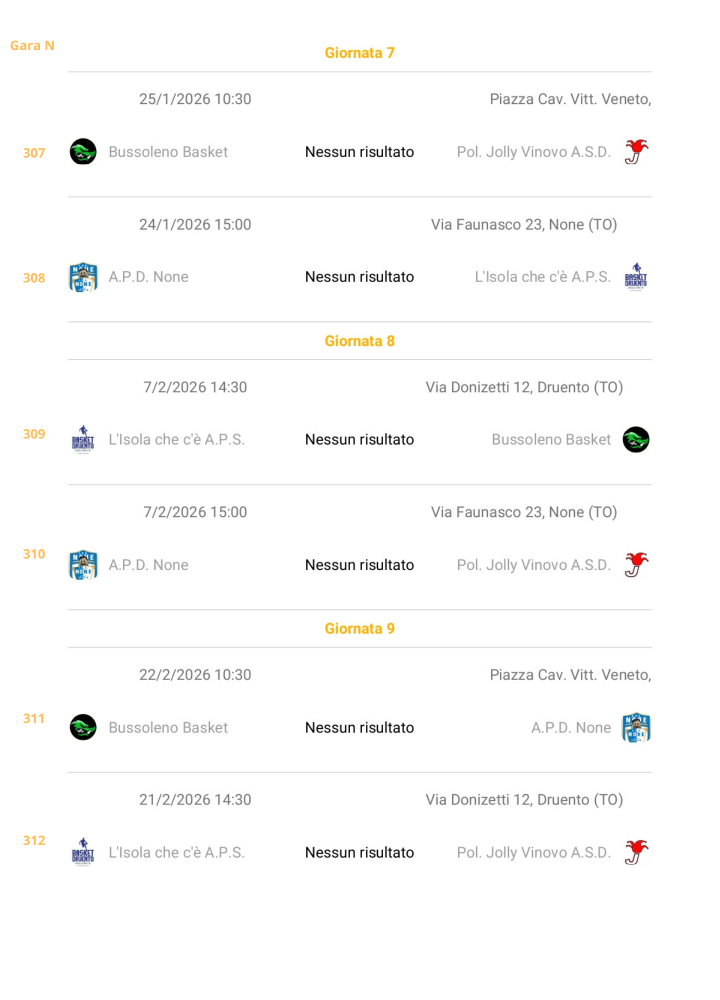The image size is (720, 1000).
Task: Click Basket Druento logo in game 308
Action: tap(636, 277)
